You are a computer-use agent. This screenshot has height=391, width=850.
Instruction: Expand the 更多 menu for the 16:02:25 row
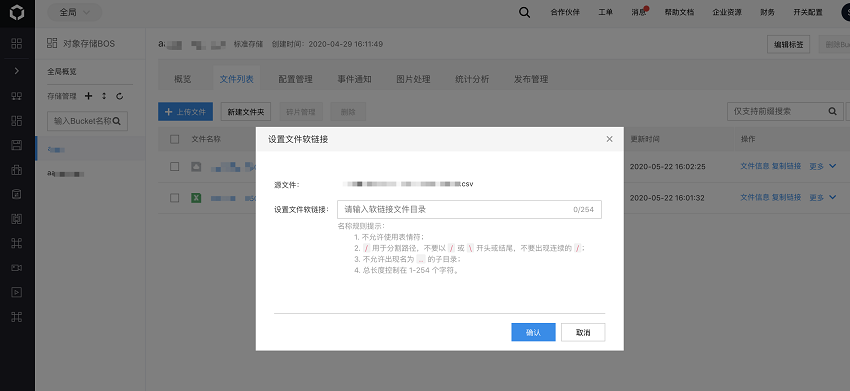pos(823,166)
